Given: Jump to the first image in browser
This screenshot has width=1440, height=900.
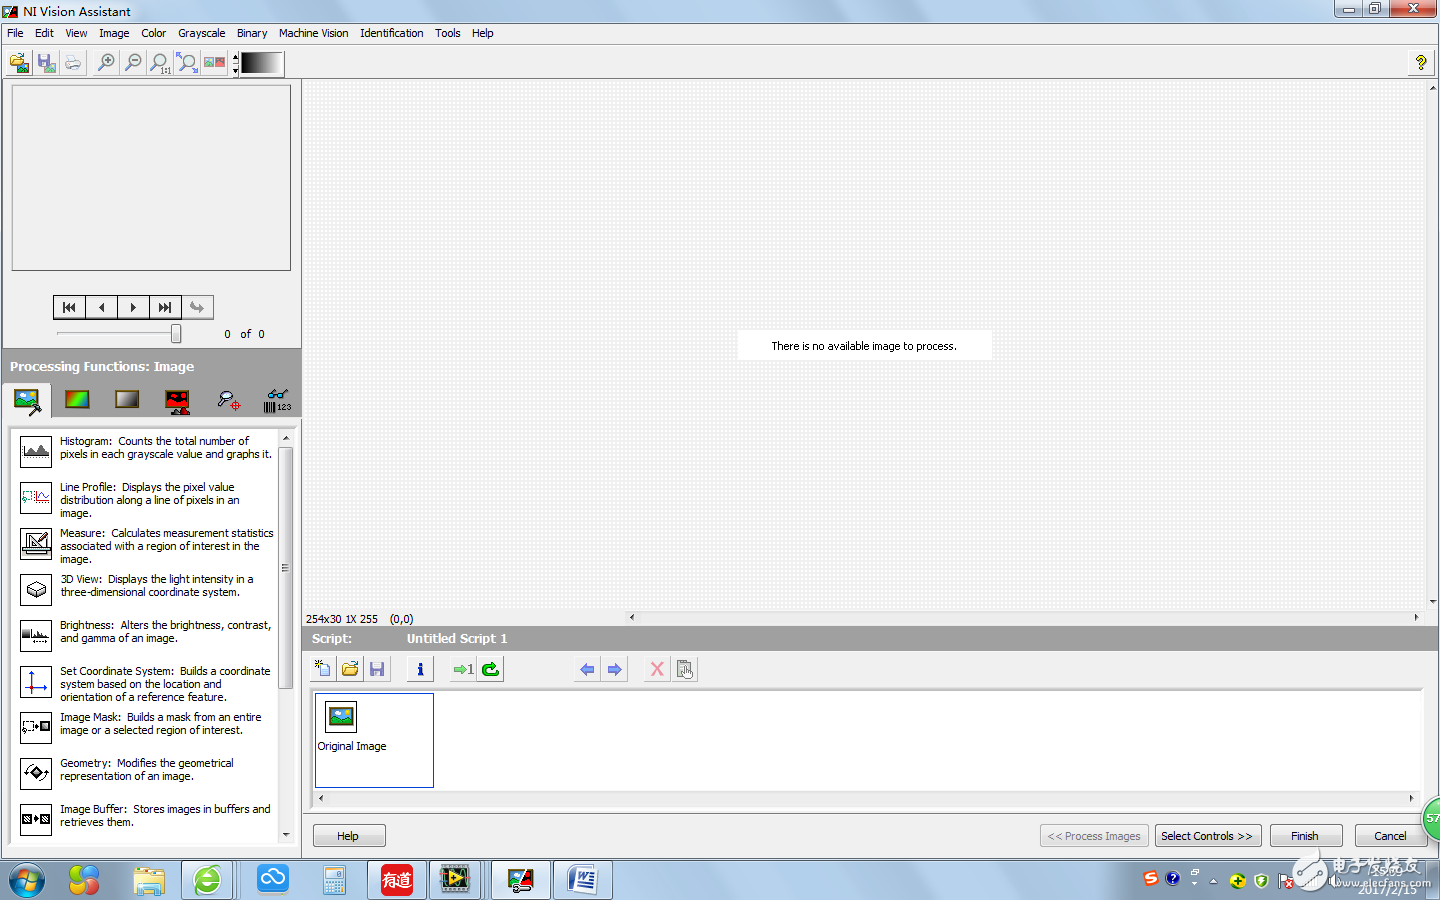Looking at the screenshot, I should click(x=69, y=307).
